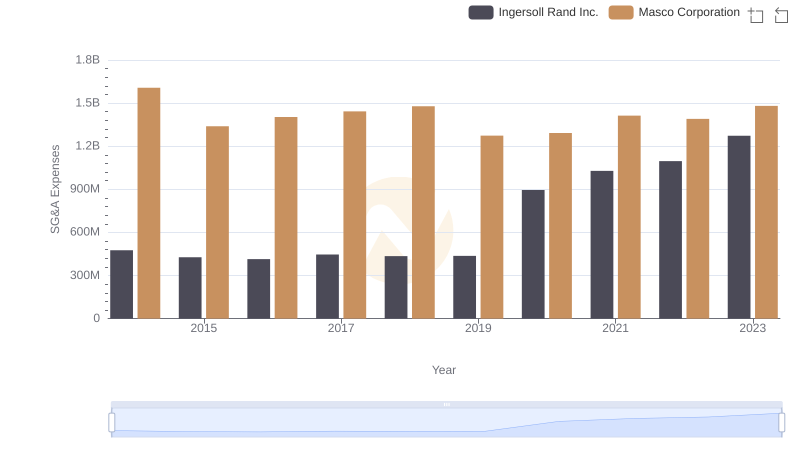Screen dimensions: 800x461
Task: Click the 2019 x-axis label
Action: [x=478, y=328]
